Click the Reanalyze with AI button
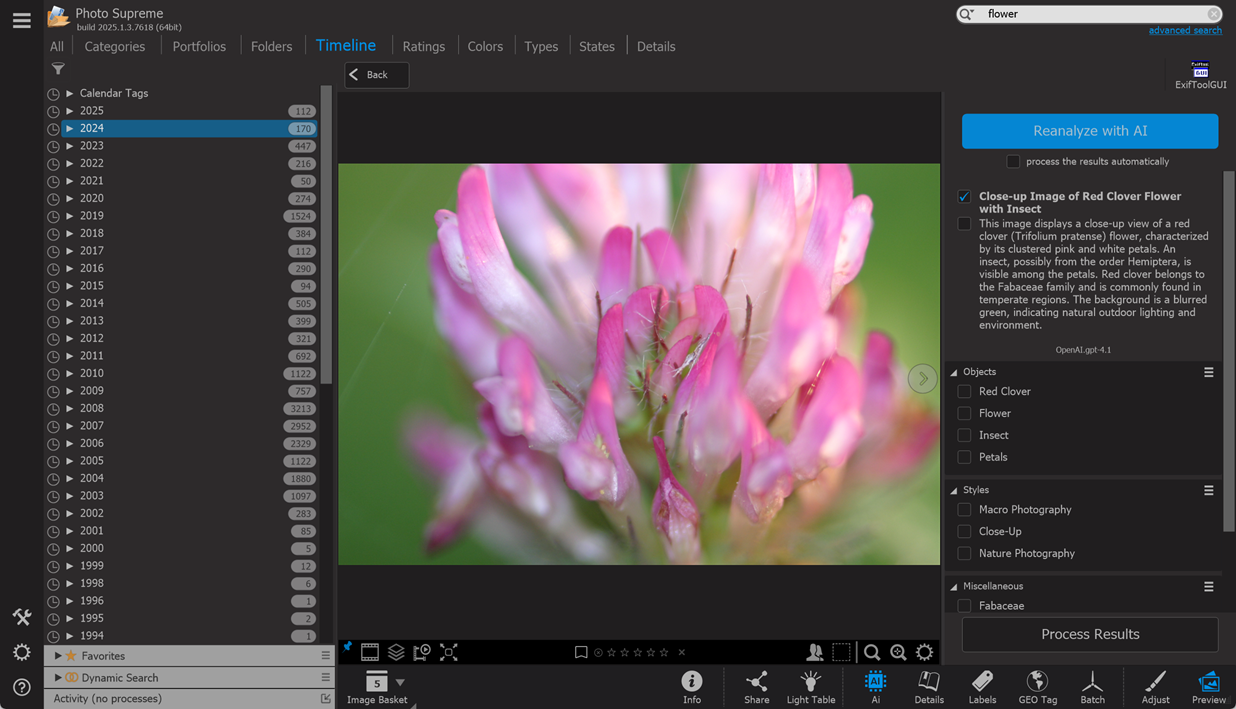1236x709 pixels. (x=1090, y=131)
